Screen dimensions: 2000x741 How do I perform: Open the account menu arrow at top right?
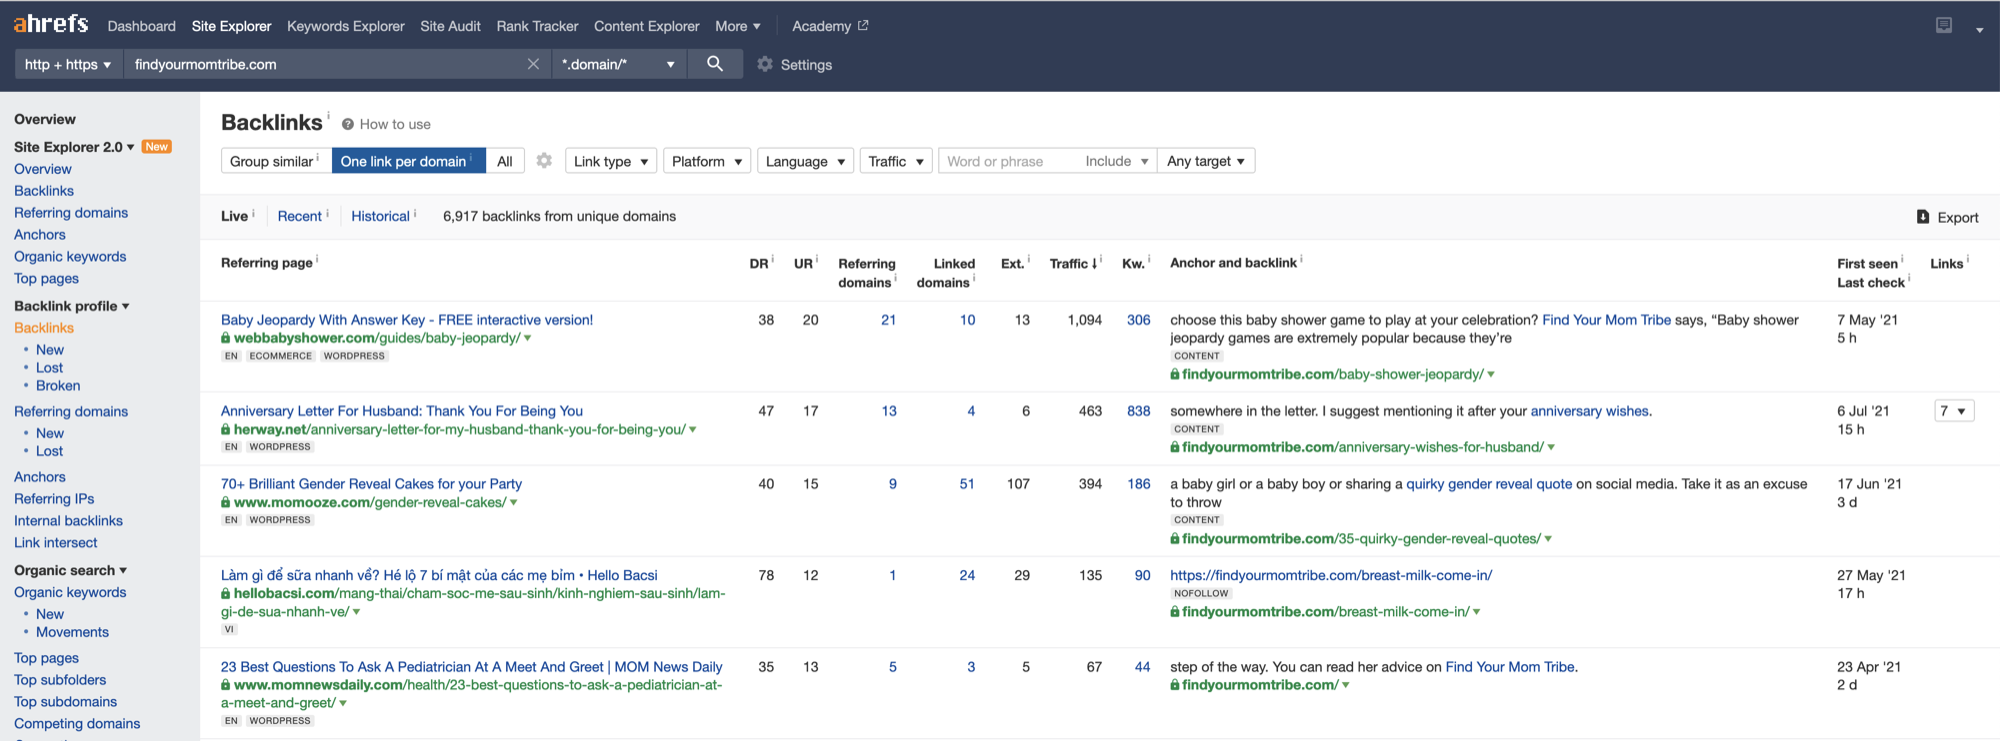(1979, 29)
